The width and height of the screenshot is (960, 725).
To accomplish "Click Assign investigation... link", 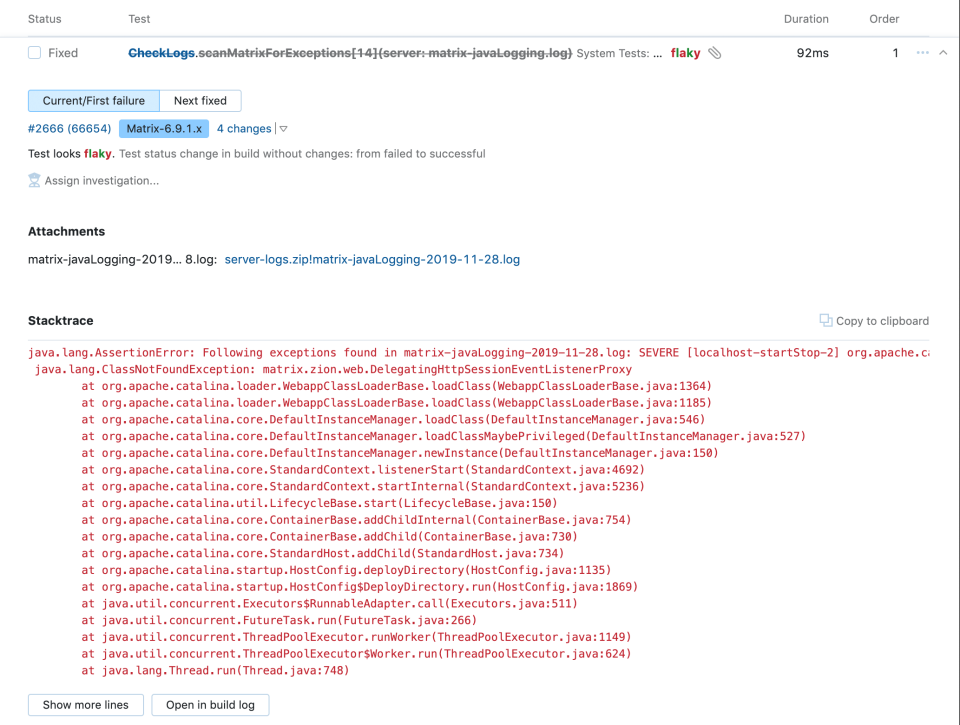I will pyautogui.click(x=101, y=181).
